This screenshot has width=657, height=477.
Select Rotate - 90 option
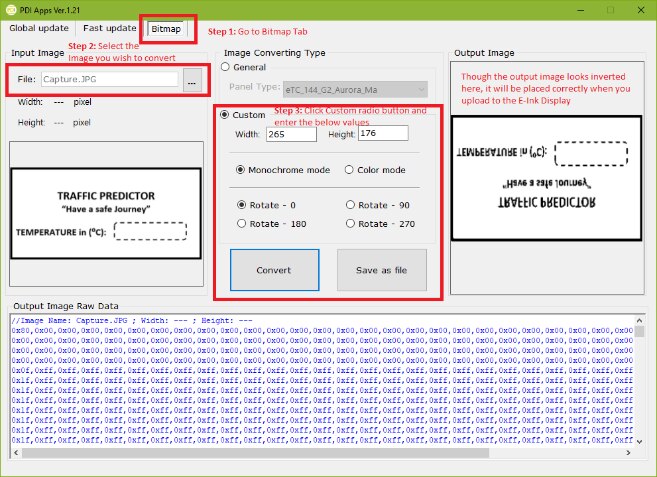[350, 205]
